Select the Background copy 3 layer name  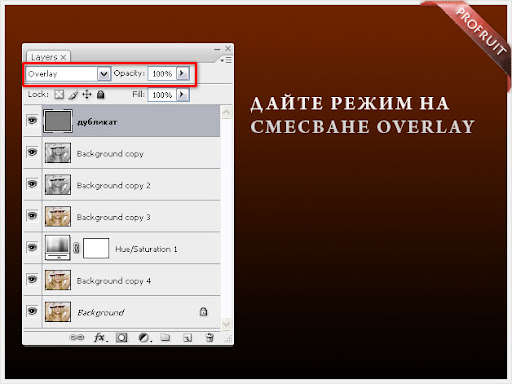(x=113, y=217)
